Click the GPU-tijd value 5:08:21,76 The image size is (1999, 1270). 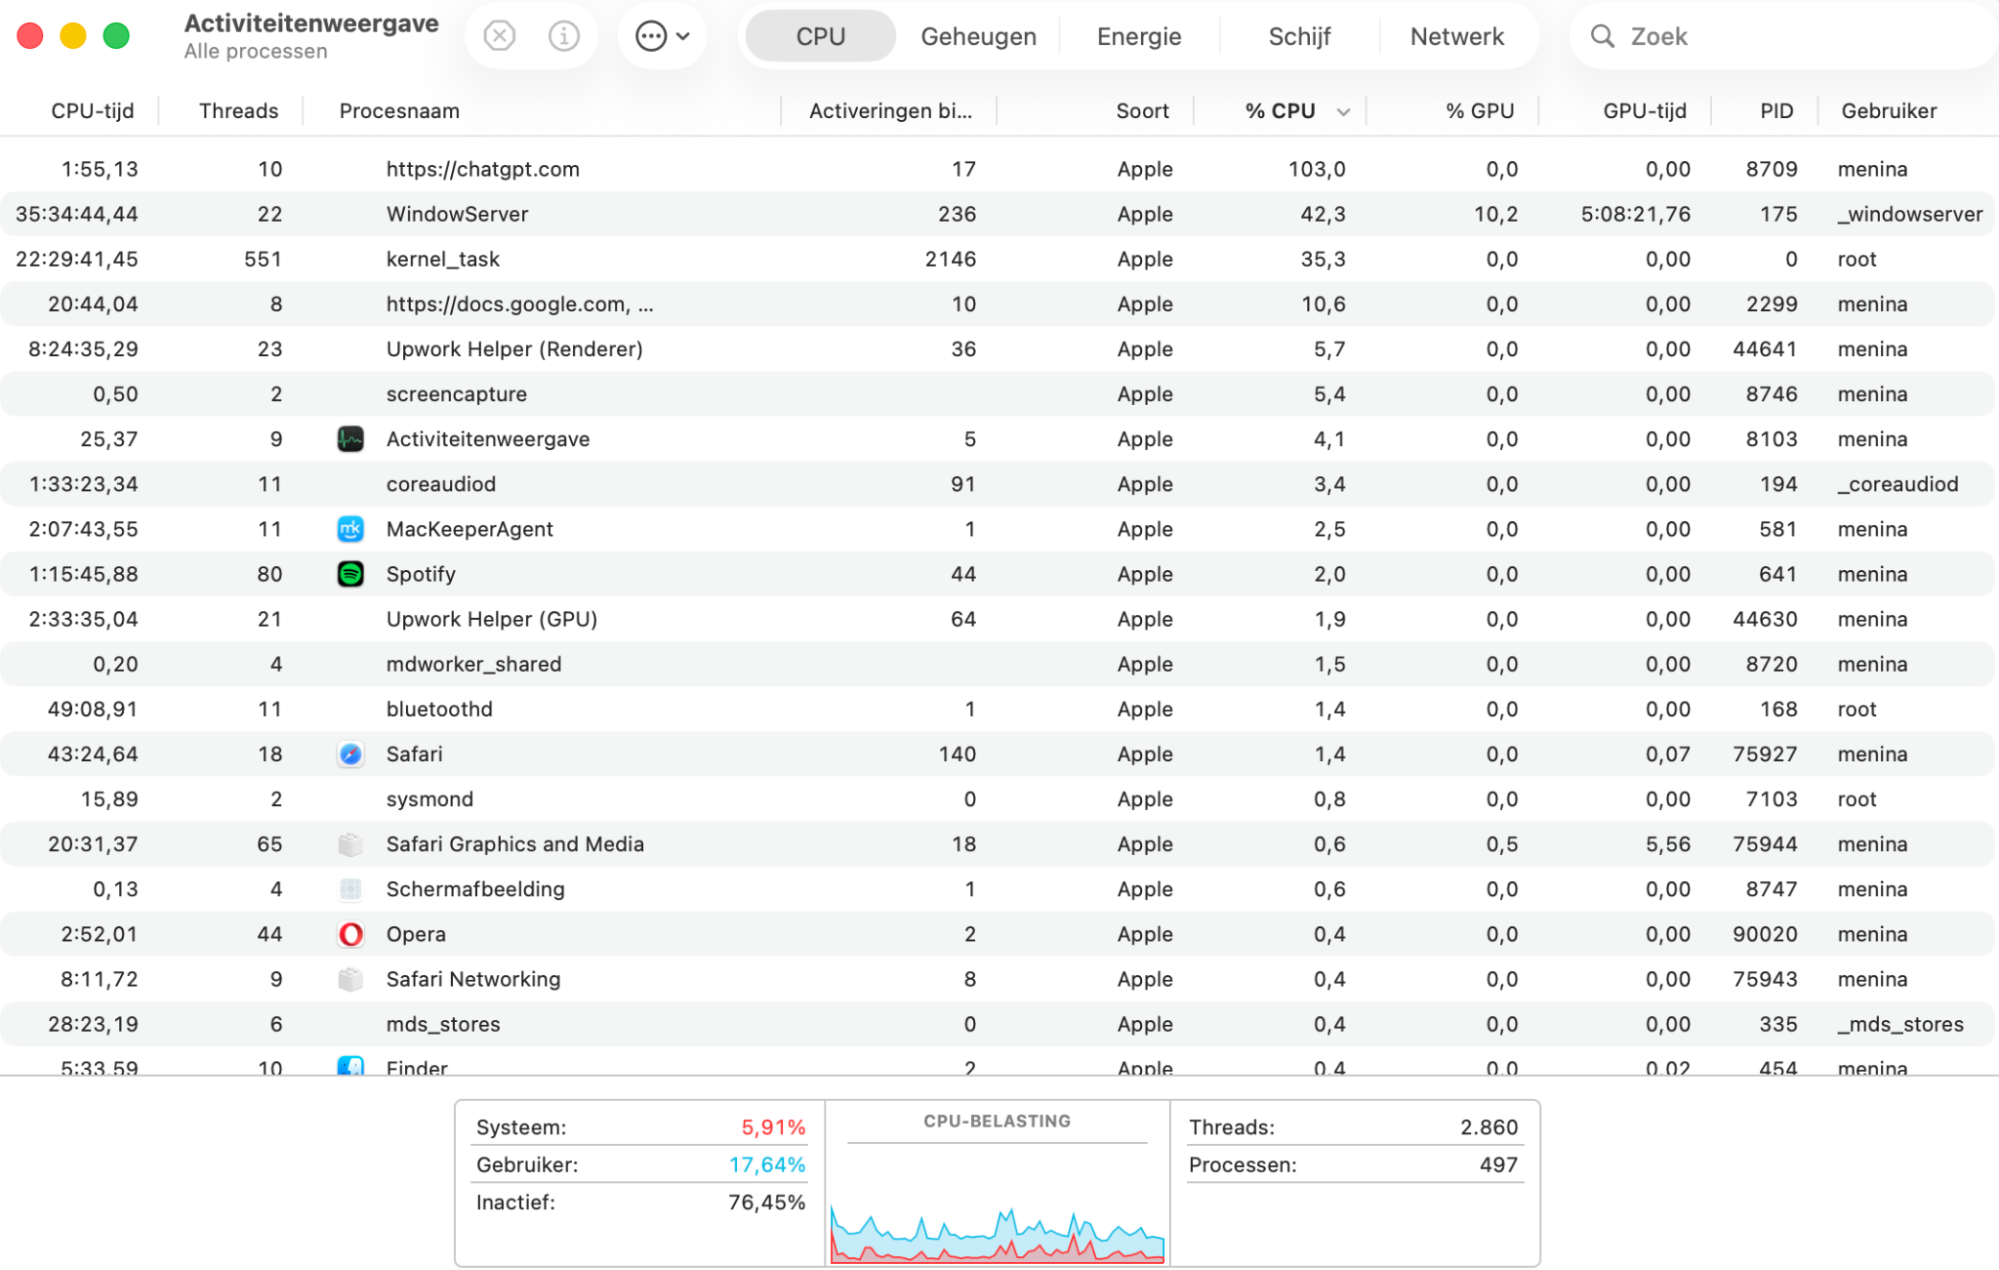coord(1635,214)
